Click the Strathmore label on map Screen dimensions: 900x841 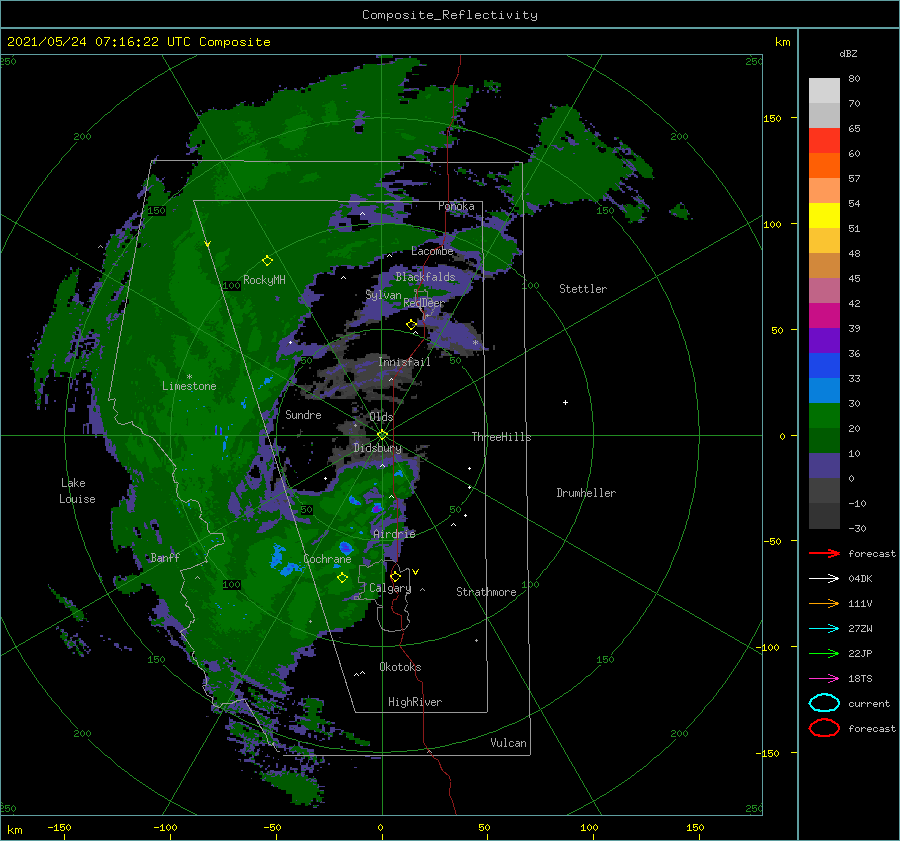[x=486, y=592]
